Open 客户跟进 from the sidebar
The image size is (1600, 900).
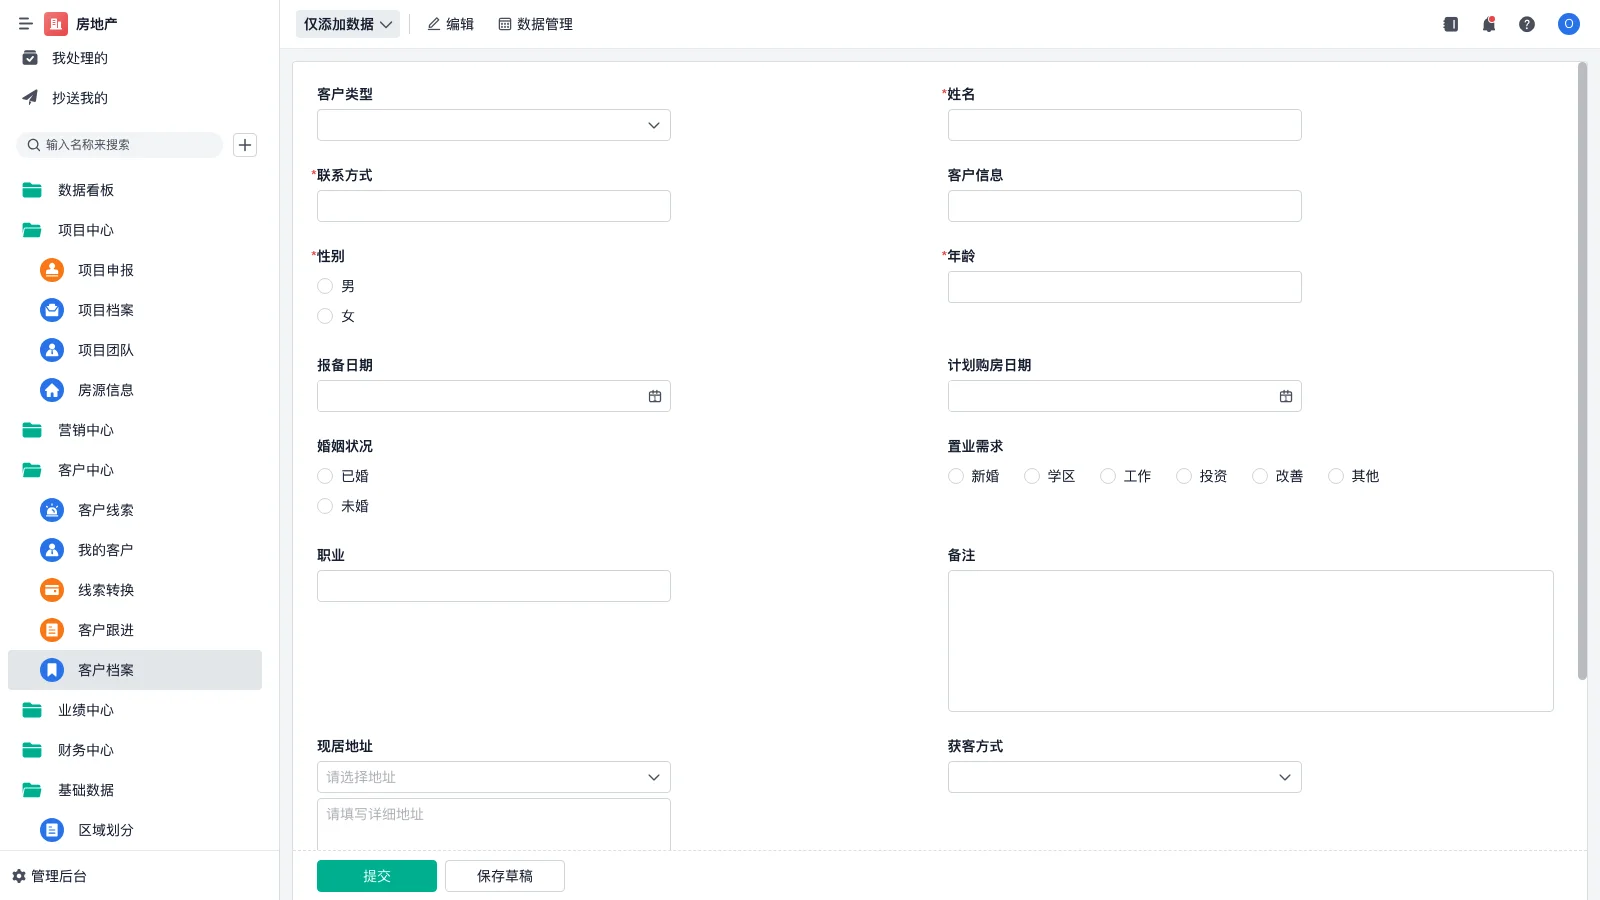(51, 629)
